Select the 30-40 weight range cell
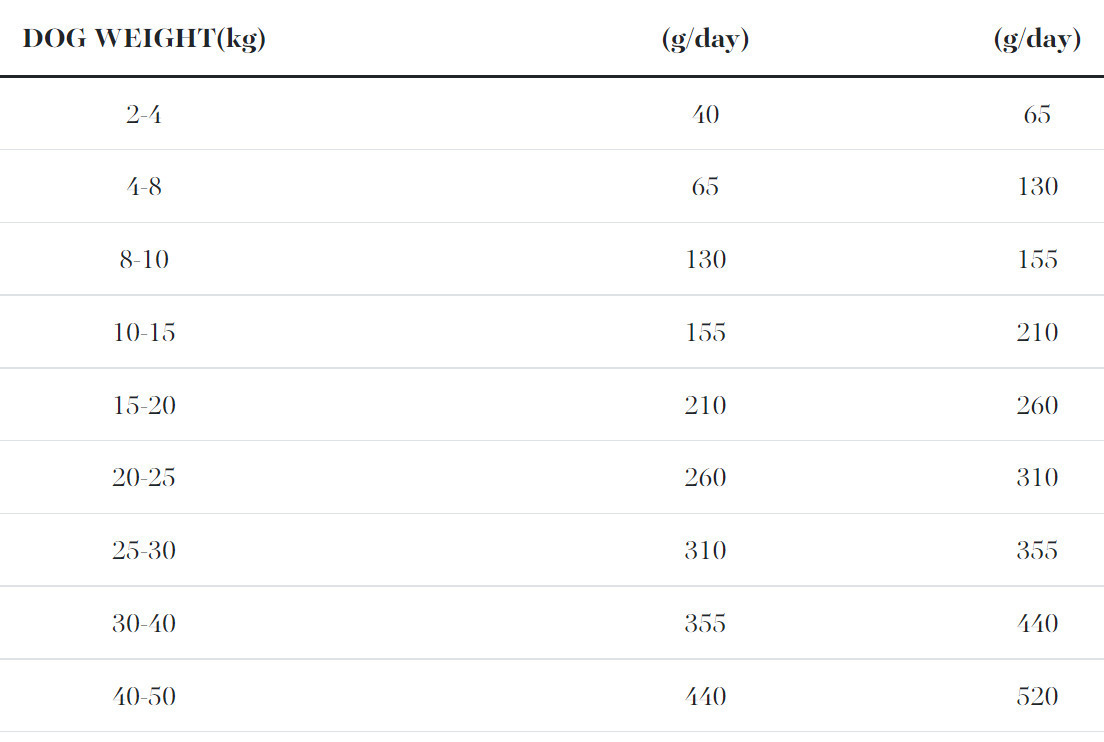 coord(144,624)
